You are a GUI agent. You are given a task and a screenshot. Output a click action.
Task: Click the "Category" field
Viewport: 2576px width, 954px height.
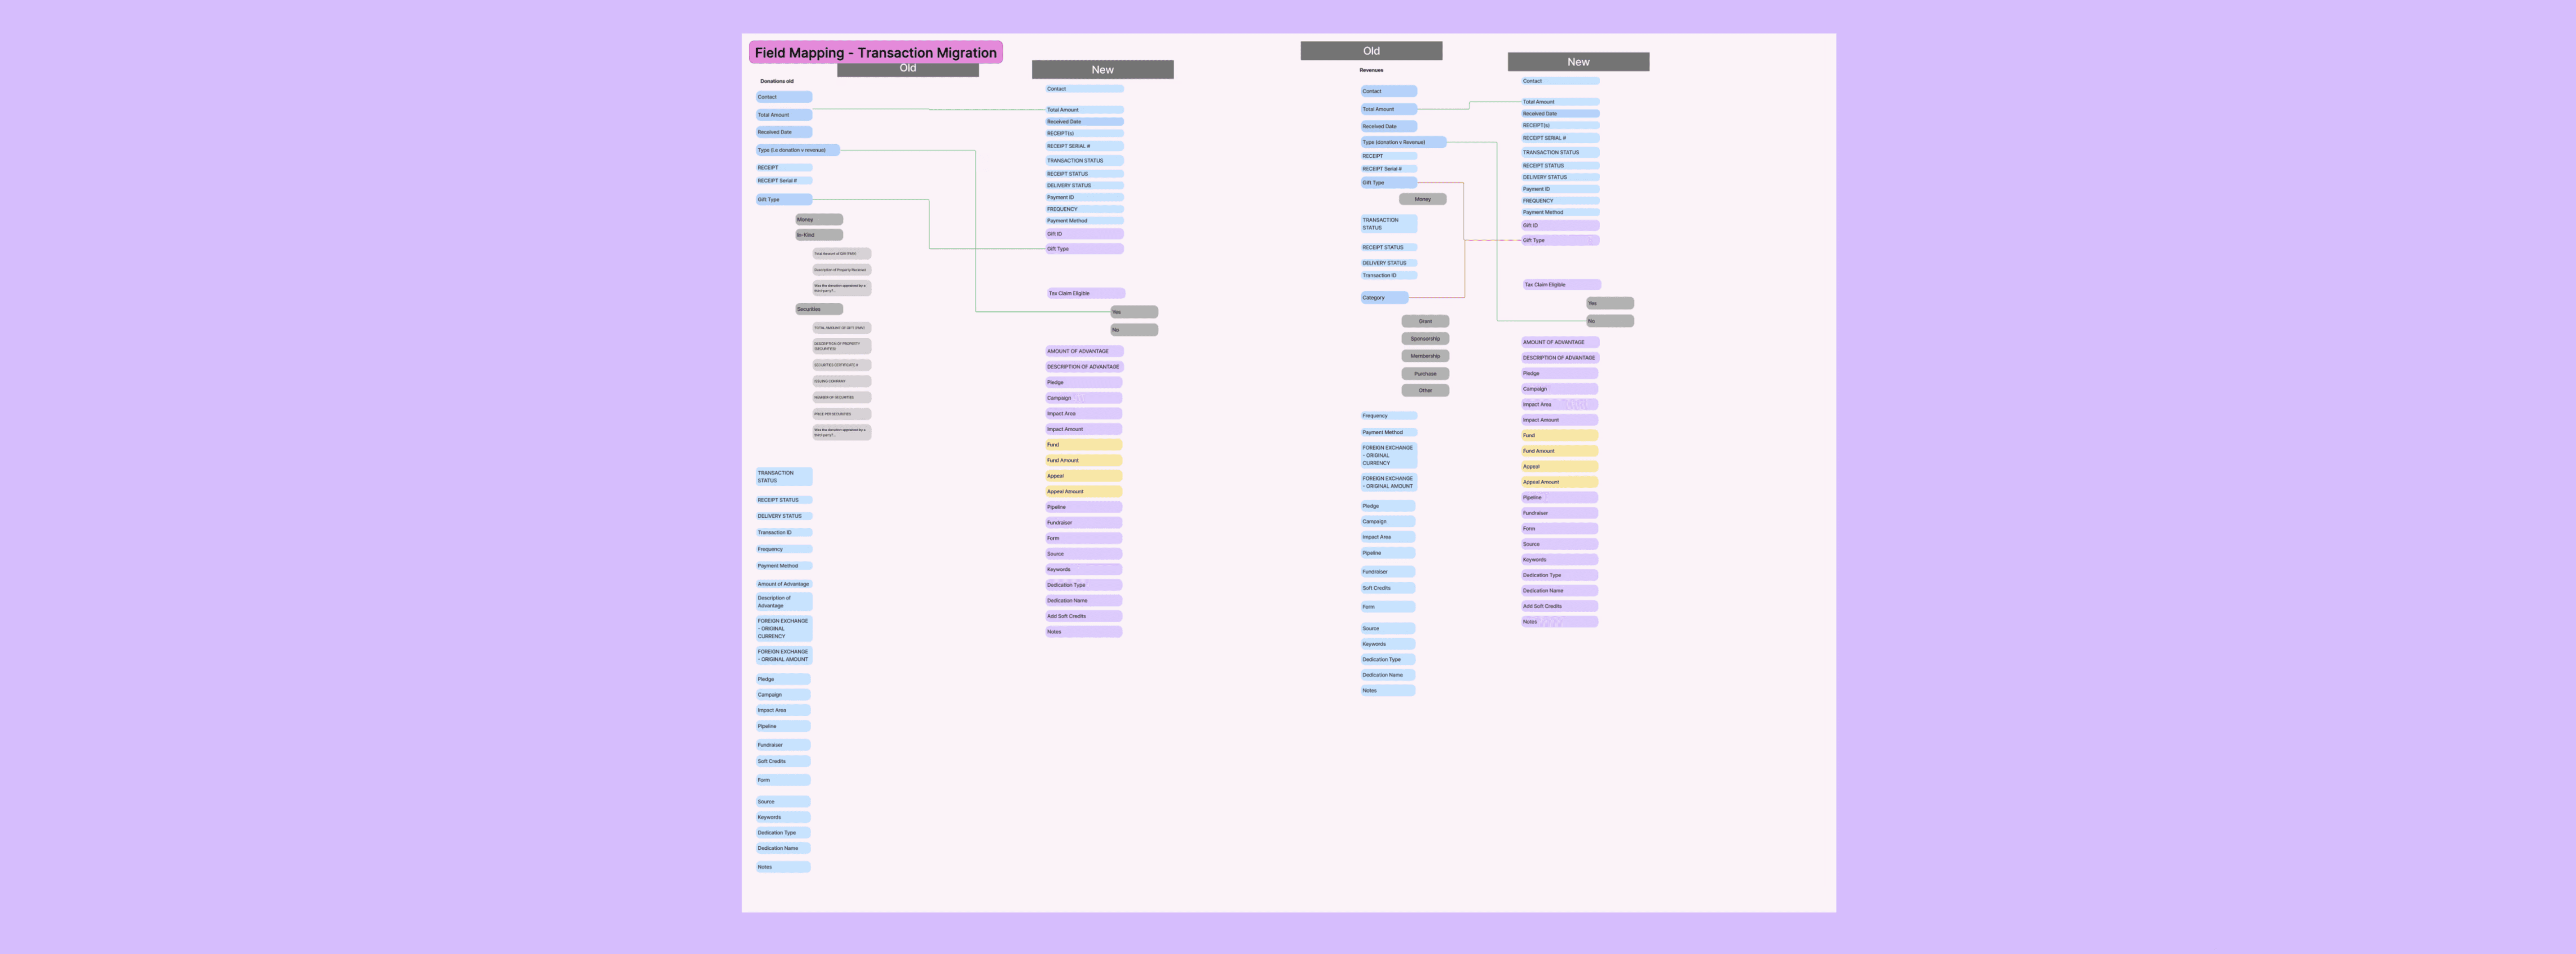coord(1384,297)
